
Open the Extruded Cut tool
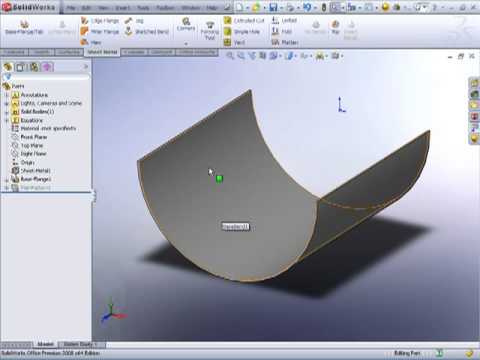click(244, 21)
